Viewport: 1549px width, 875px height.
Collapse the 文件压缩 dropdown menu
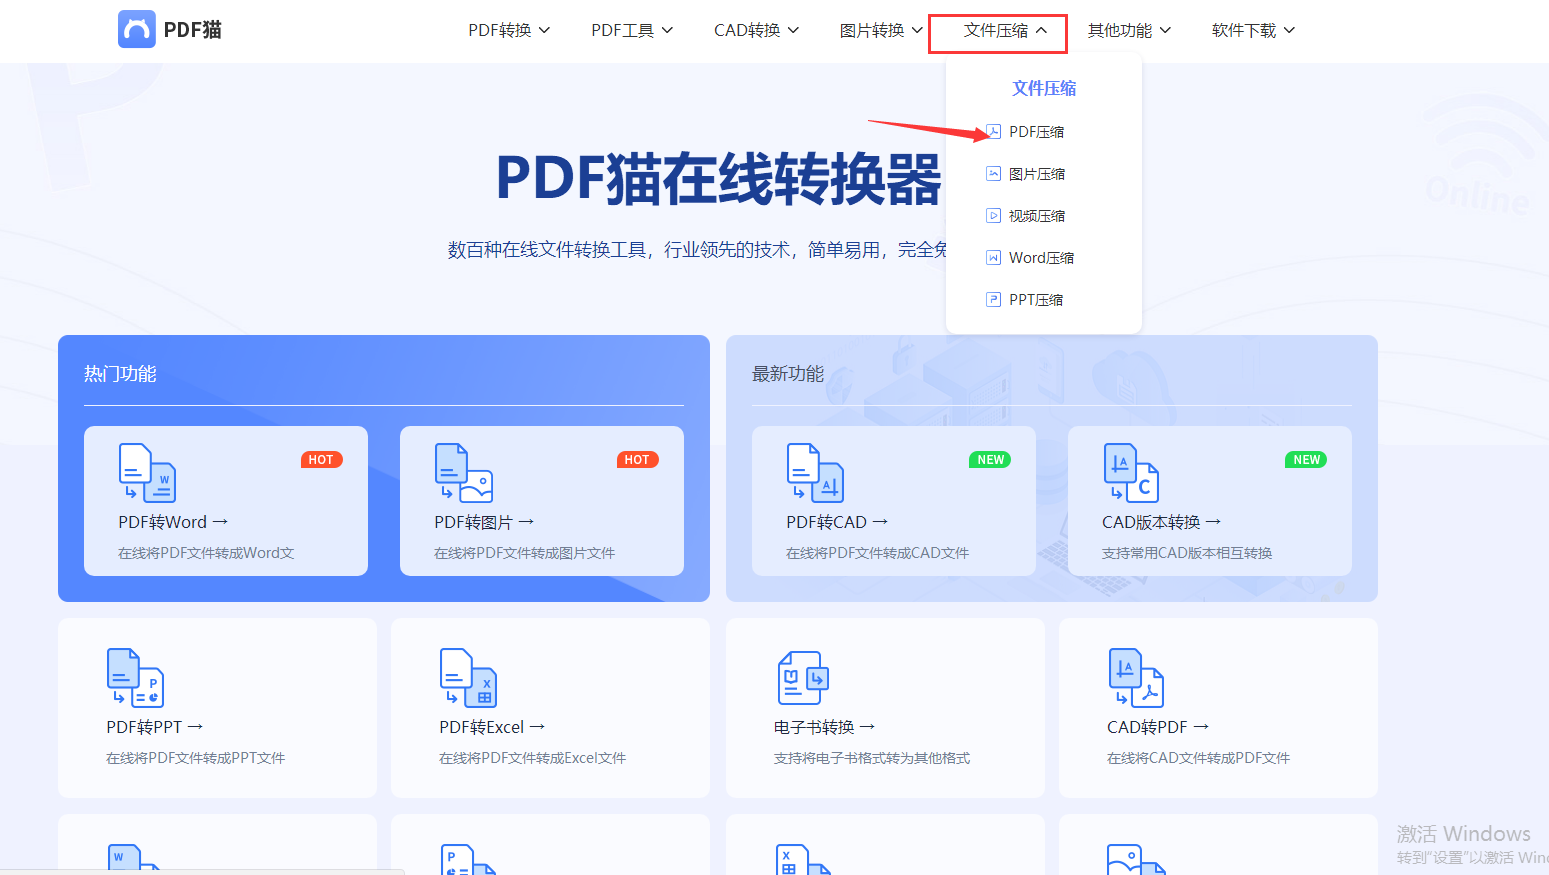(x=1005, y=30)
